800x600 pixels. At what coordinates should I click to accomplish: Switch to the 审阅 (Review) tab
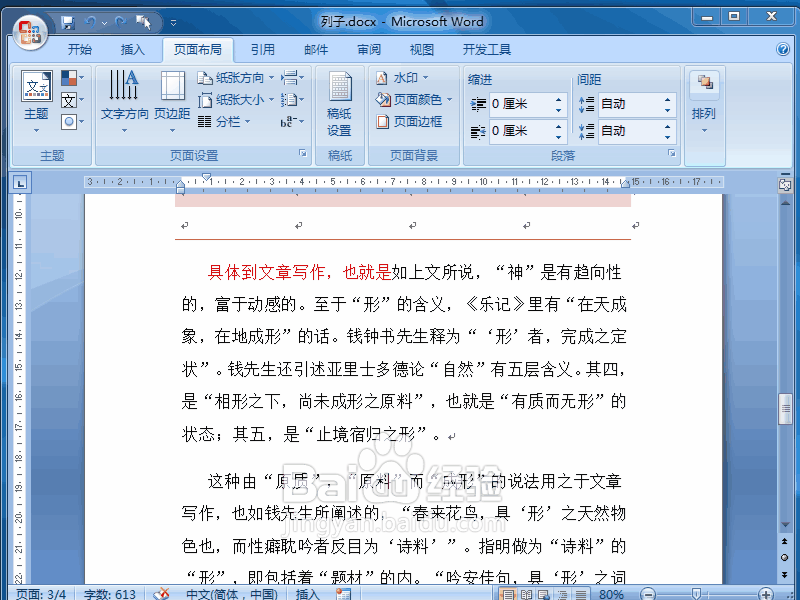[x=369, y=50]
